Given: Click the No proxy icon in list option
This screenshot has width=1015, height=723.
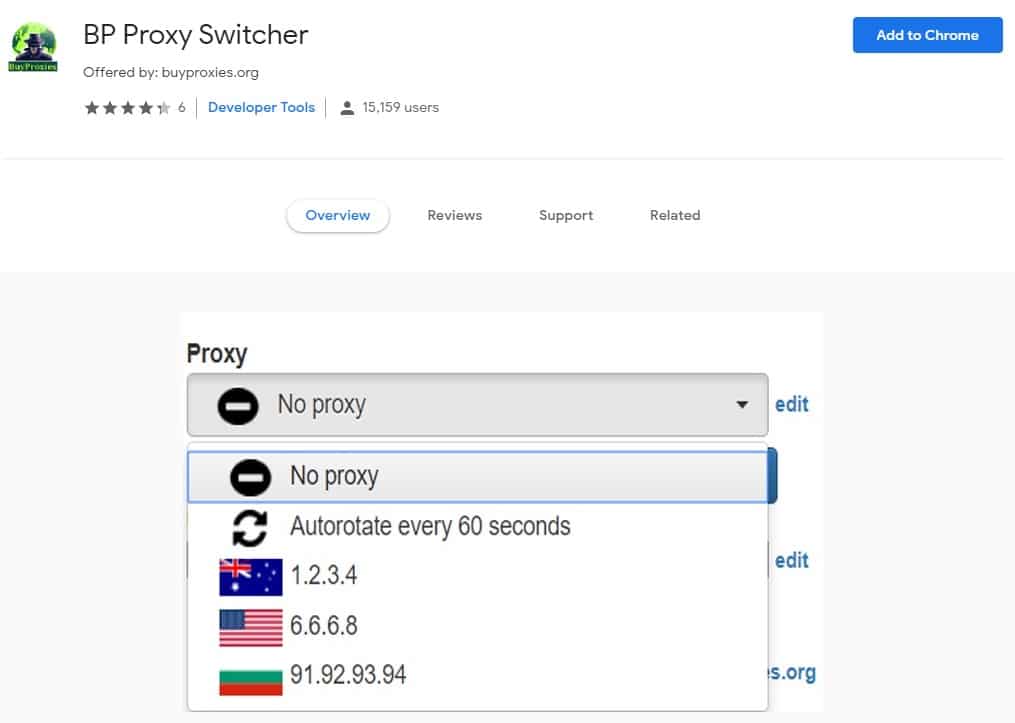Looking at the screenshot, I should tap(251, 478).
